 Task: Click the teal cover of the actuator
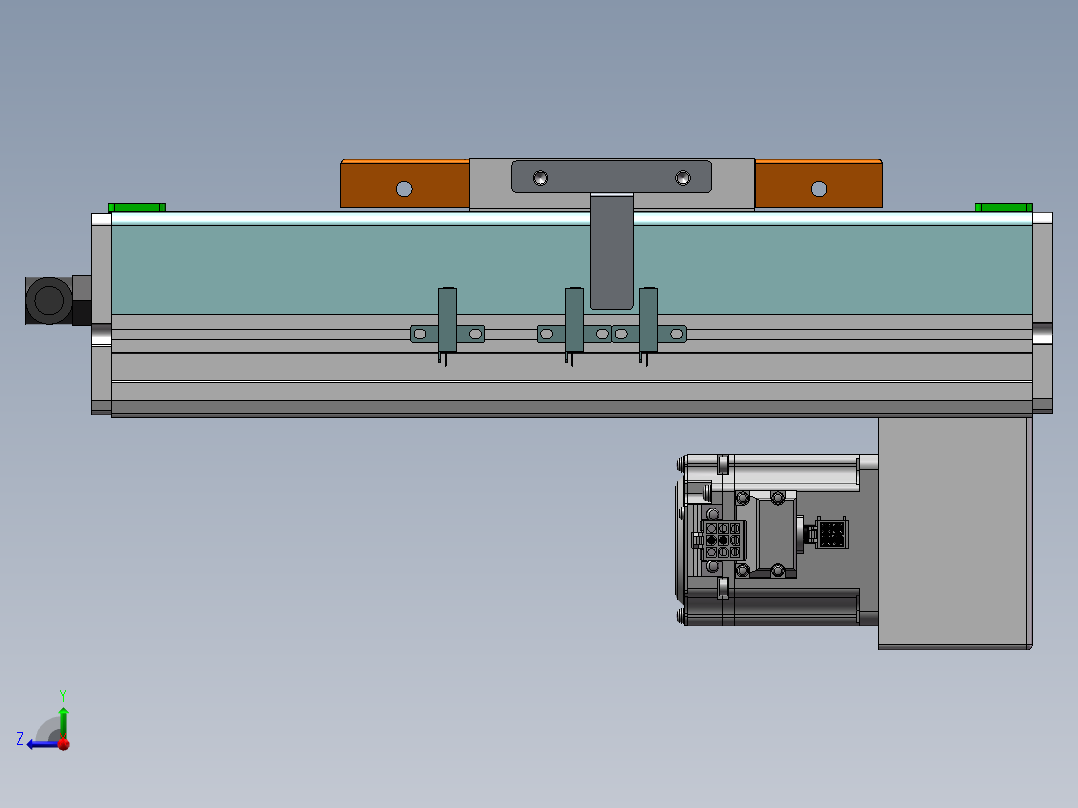pos(344,270)
